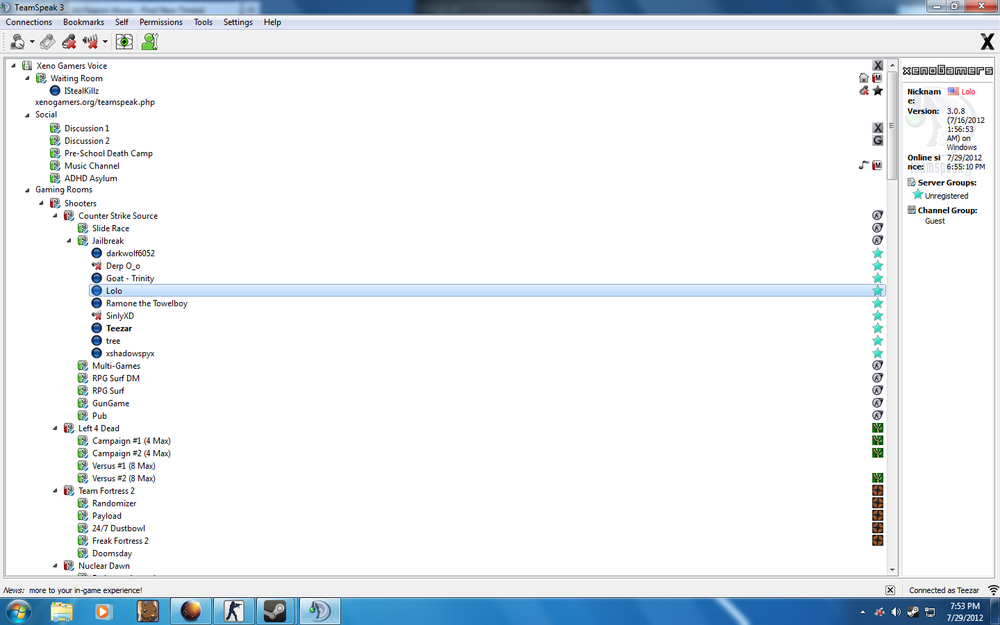Open the Connect to server toolbar icon
Viewport: 1000px width, 625px height.
pos(17,42)
